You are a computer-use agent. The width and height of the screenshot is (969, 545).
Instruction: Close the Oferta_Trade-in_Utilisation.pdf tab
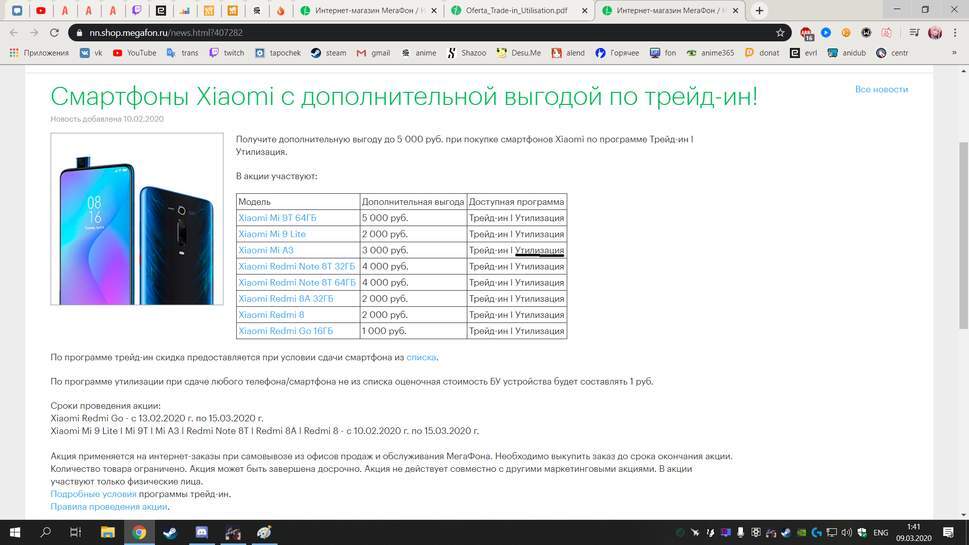click(x=585, y=11)
